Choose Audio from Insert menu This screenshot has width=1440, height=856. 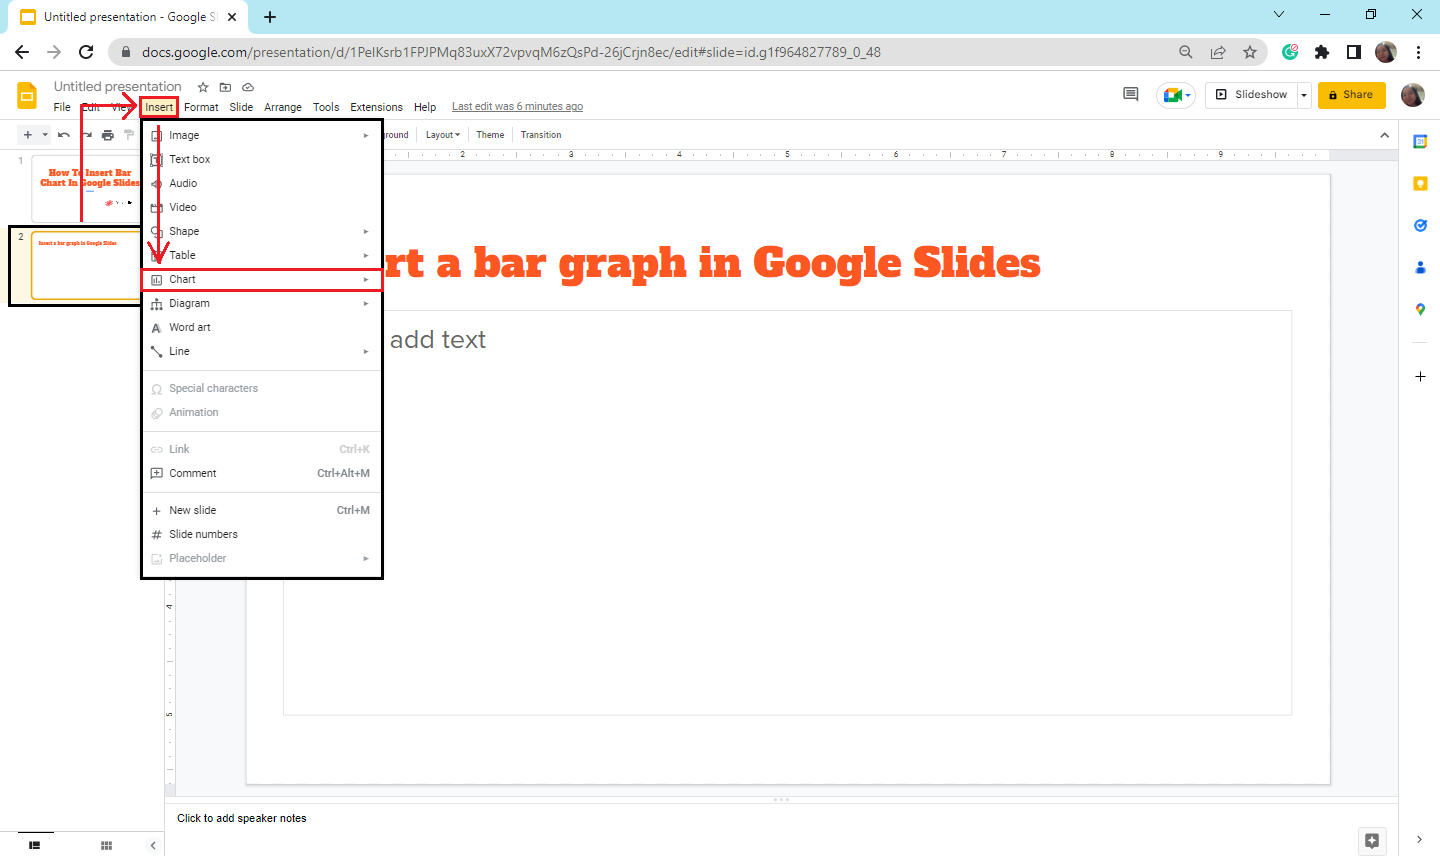point(262,183)
